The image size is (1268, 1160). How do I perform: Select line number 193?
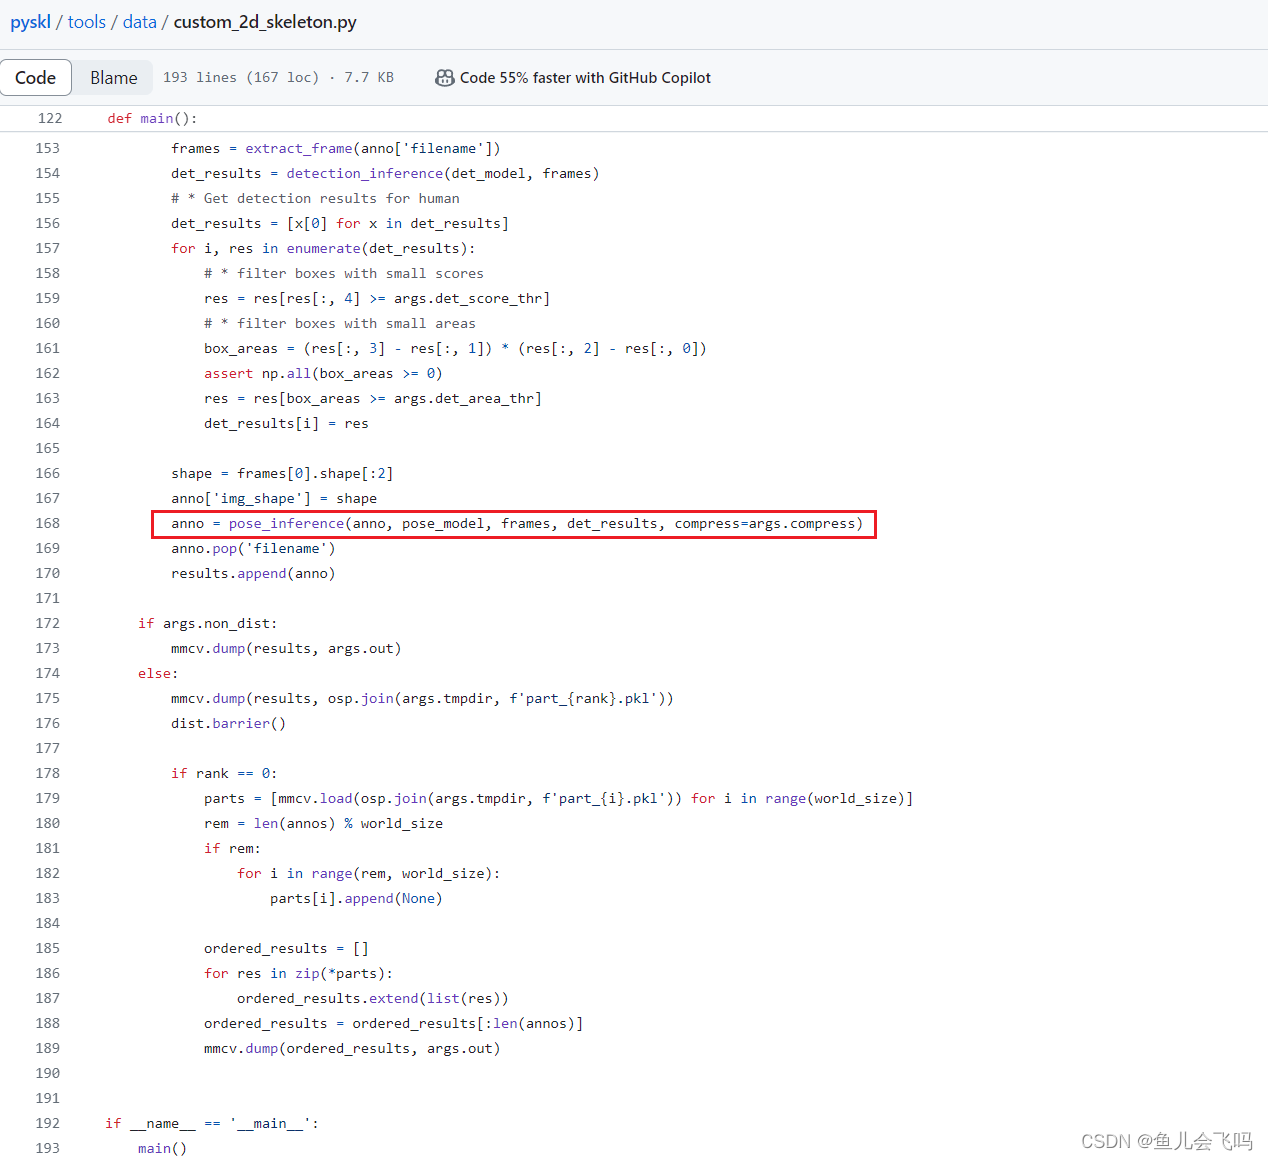(x=47, y=1148)
